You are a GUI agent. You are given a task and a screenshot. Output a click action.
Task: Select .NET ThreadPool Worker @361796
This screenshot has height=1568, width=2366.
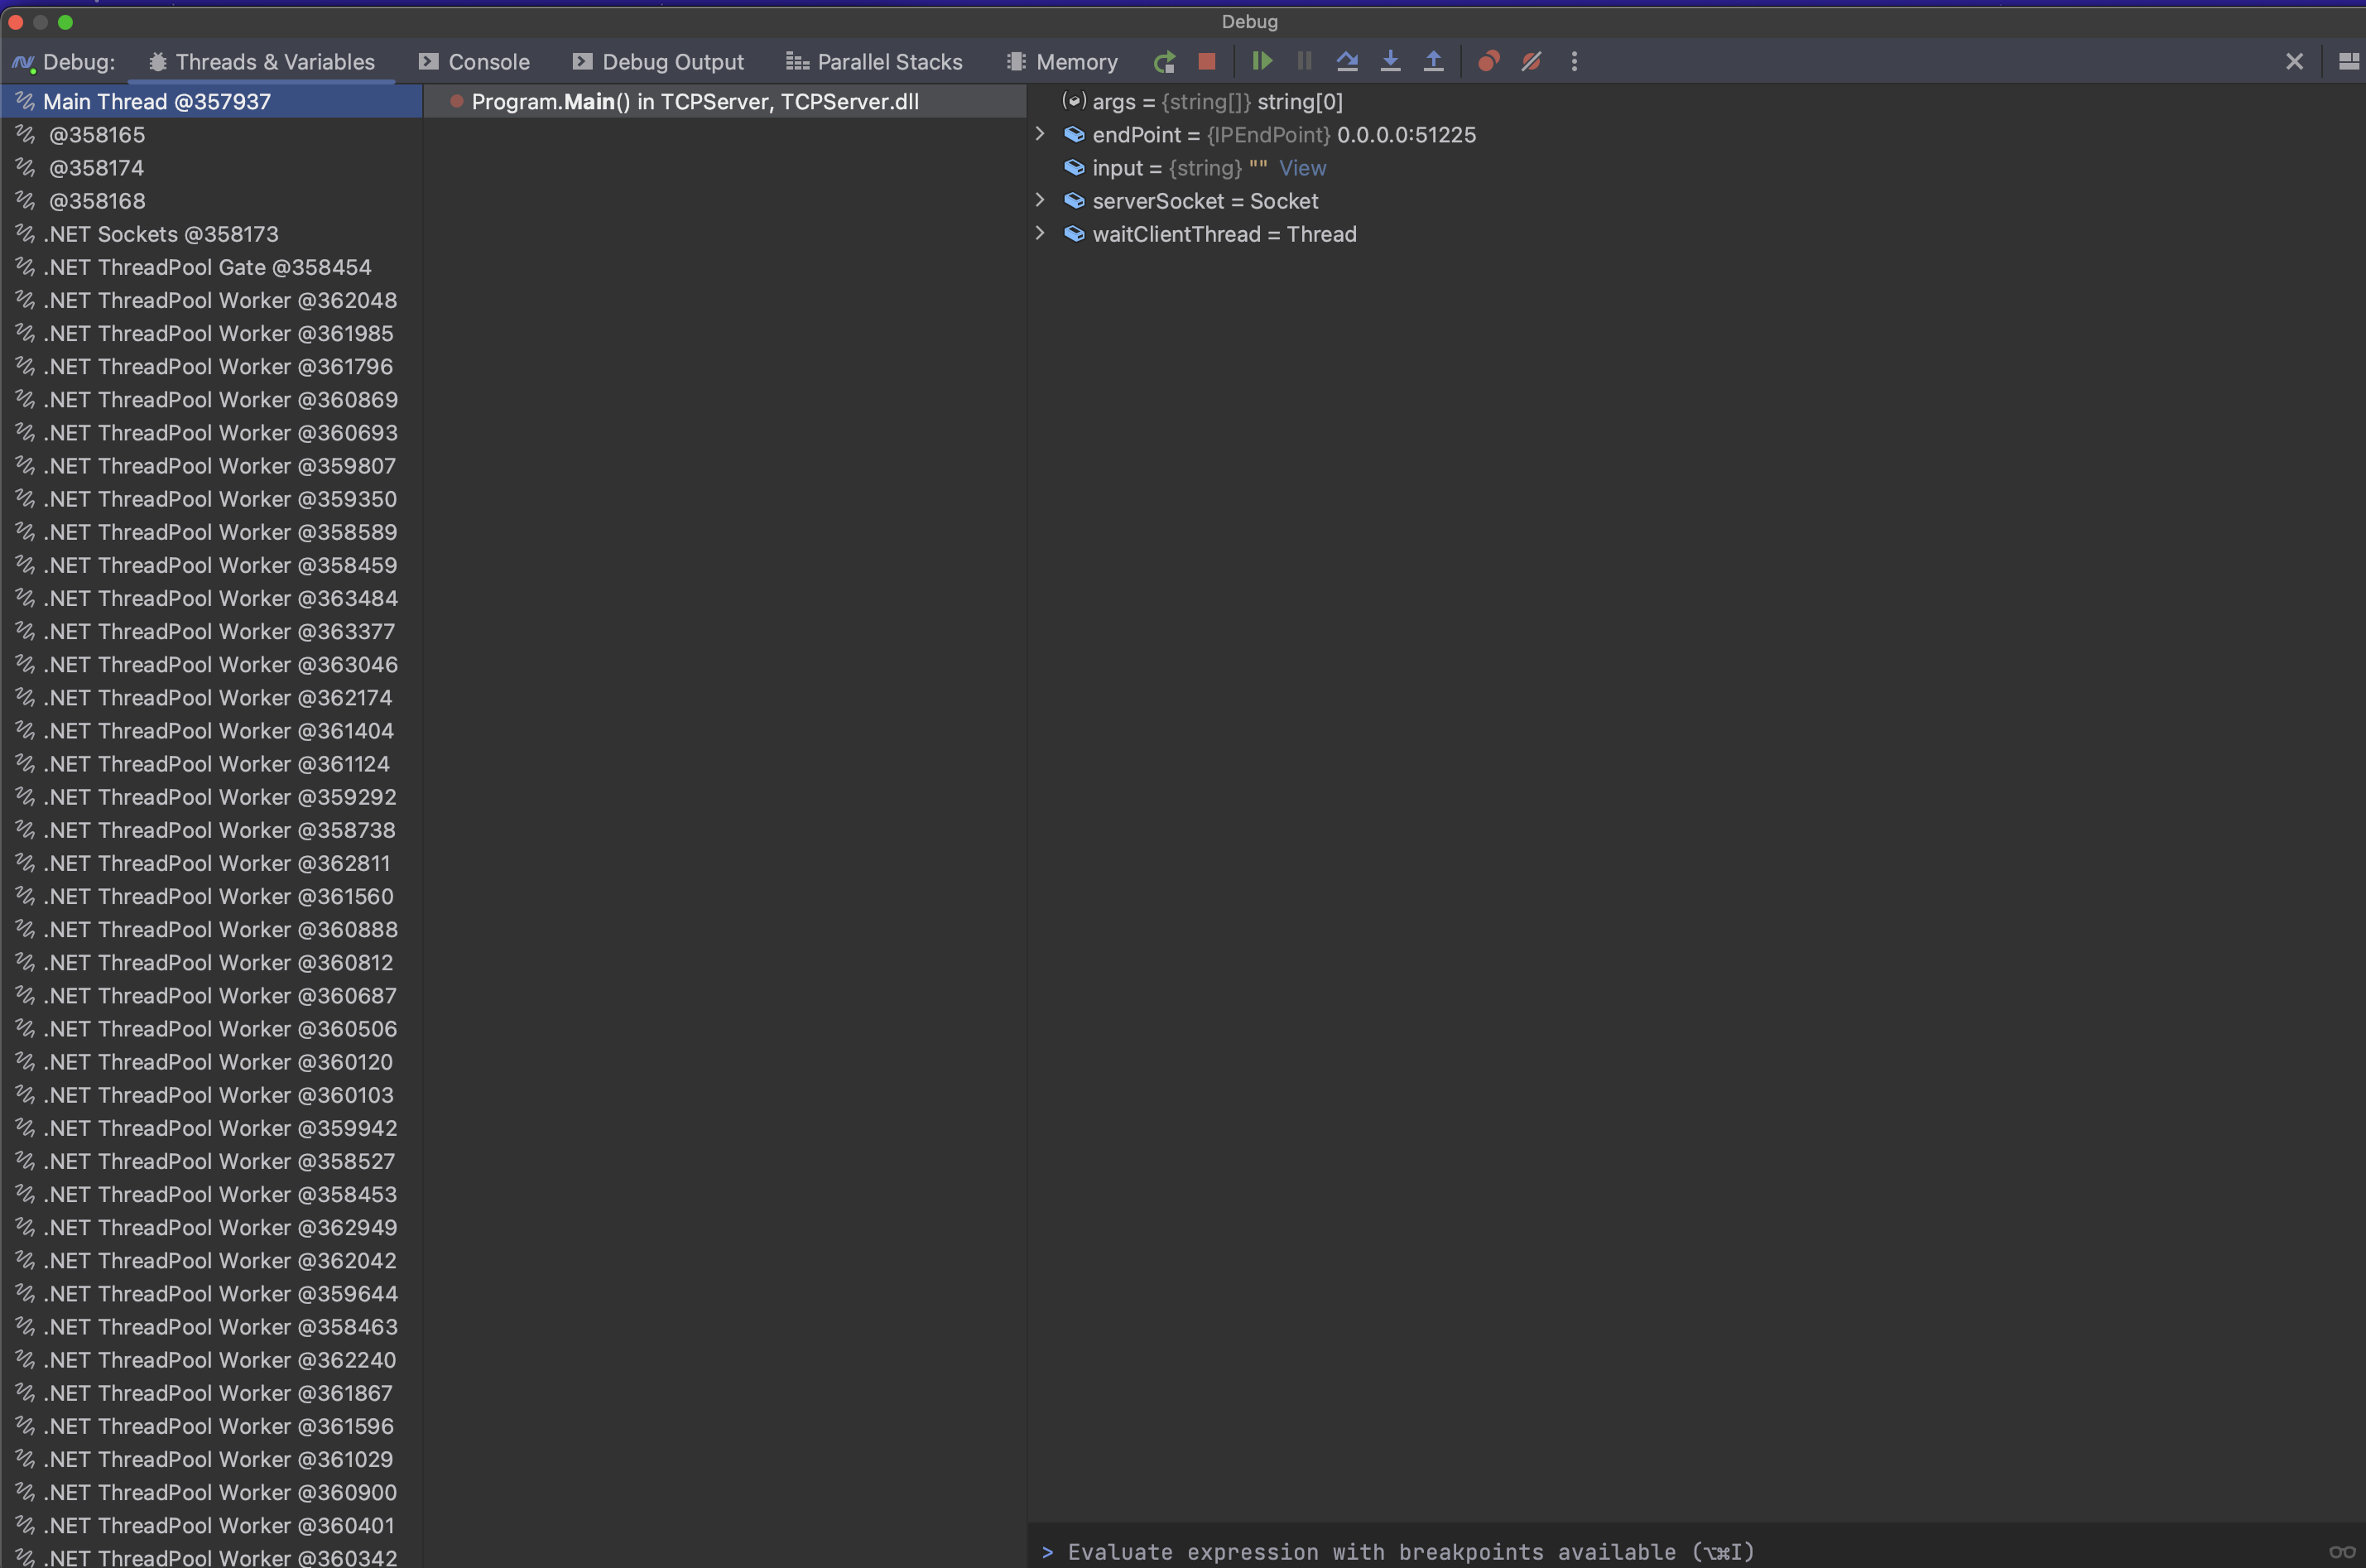[211, 366]
